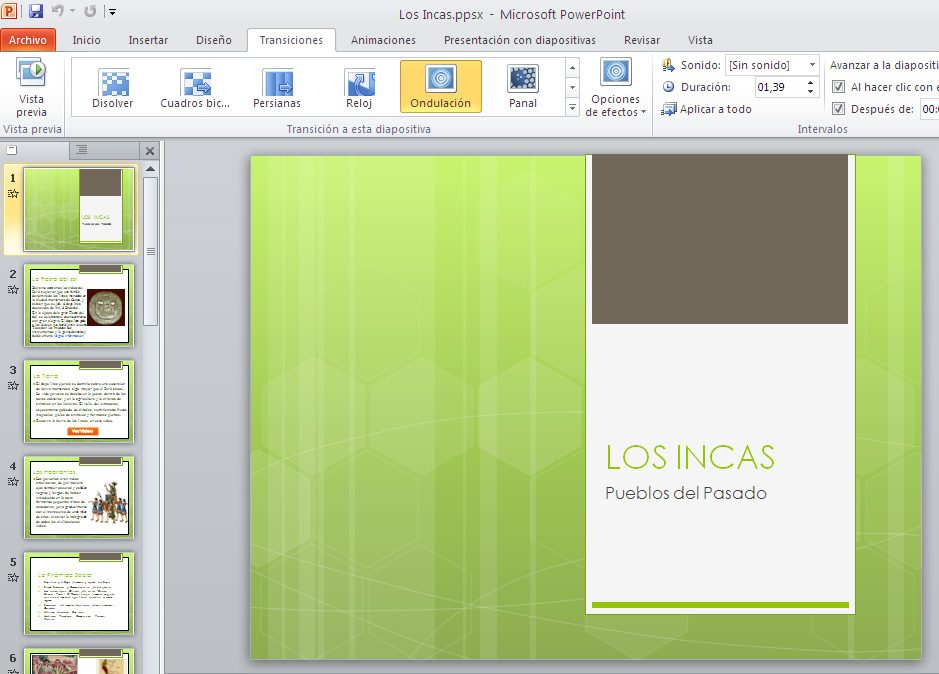Select the Panal transition effect
The image size is (939, 674).
coord(523,87)
